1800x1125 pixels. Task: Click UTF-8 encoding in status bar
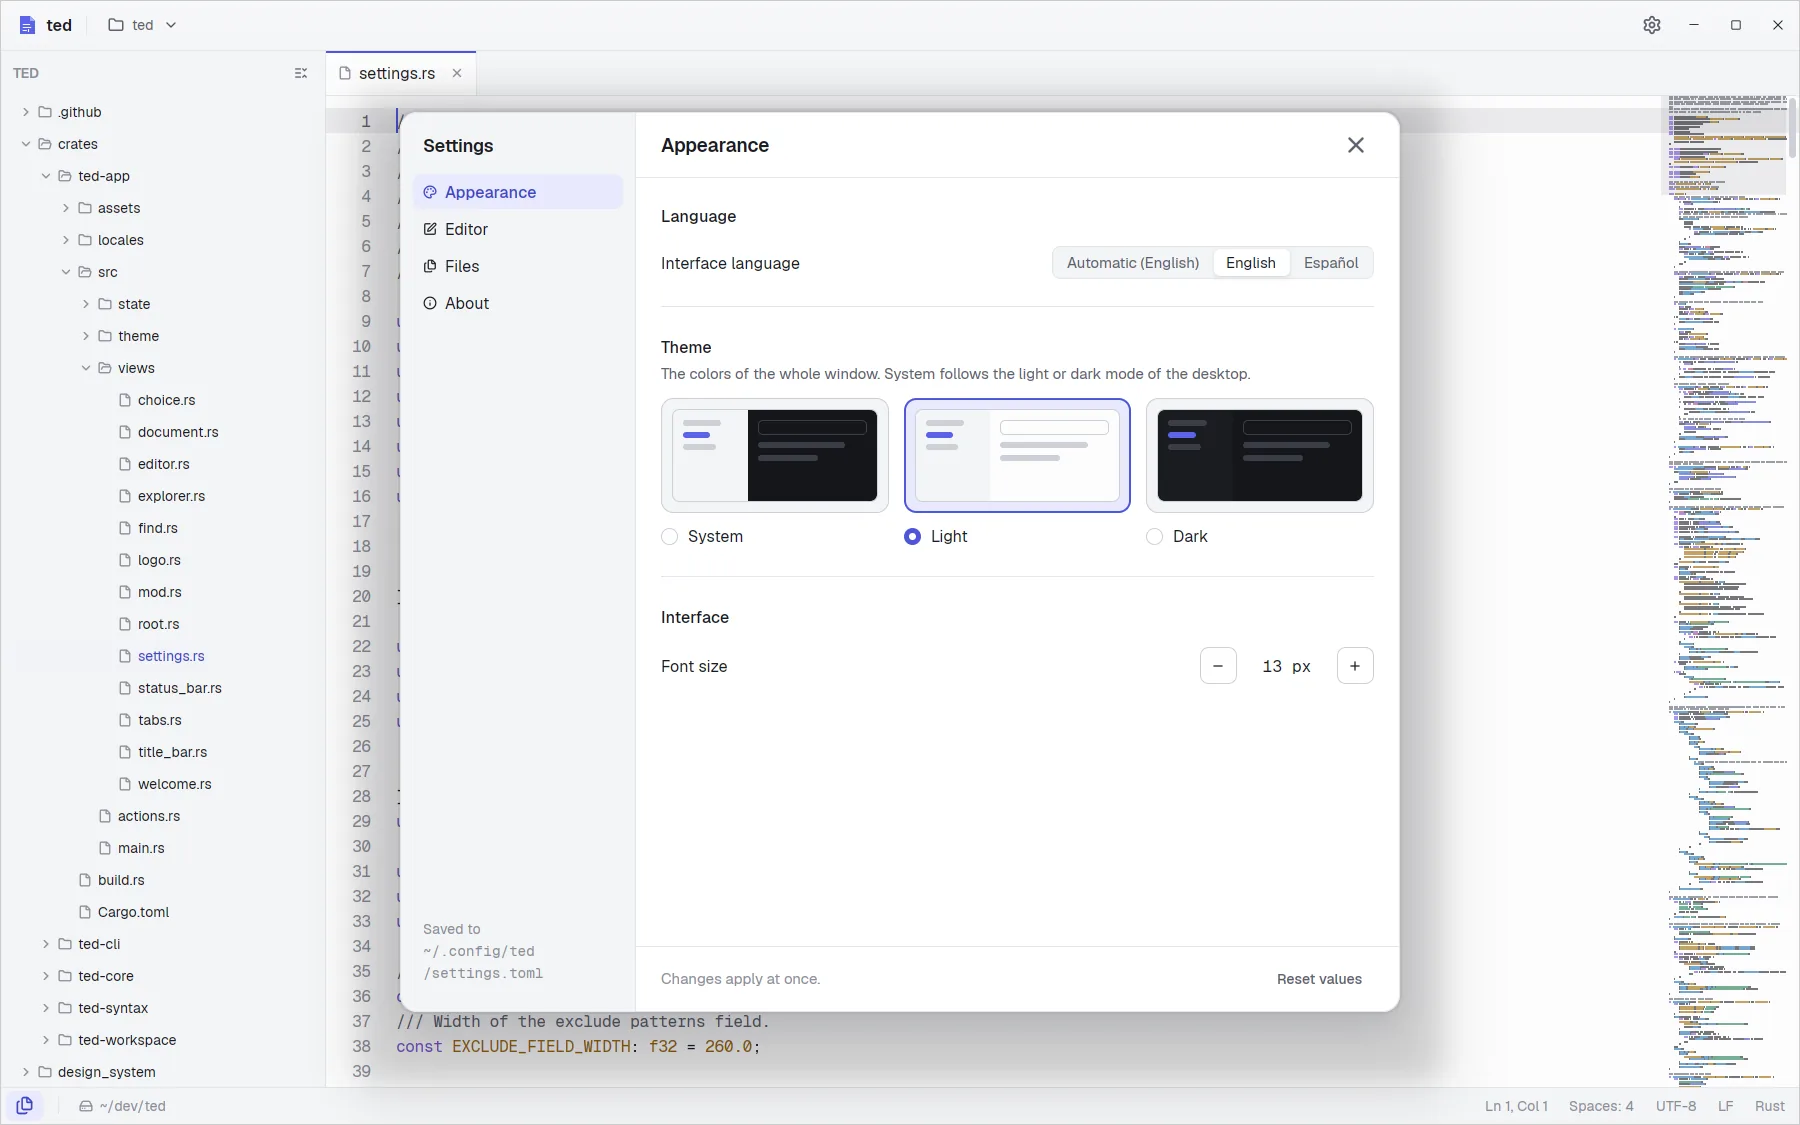[1676, 1106]
